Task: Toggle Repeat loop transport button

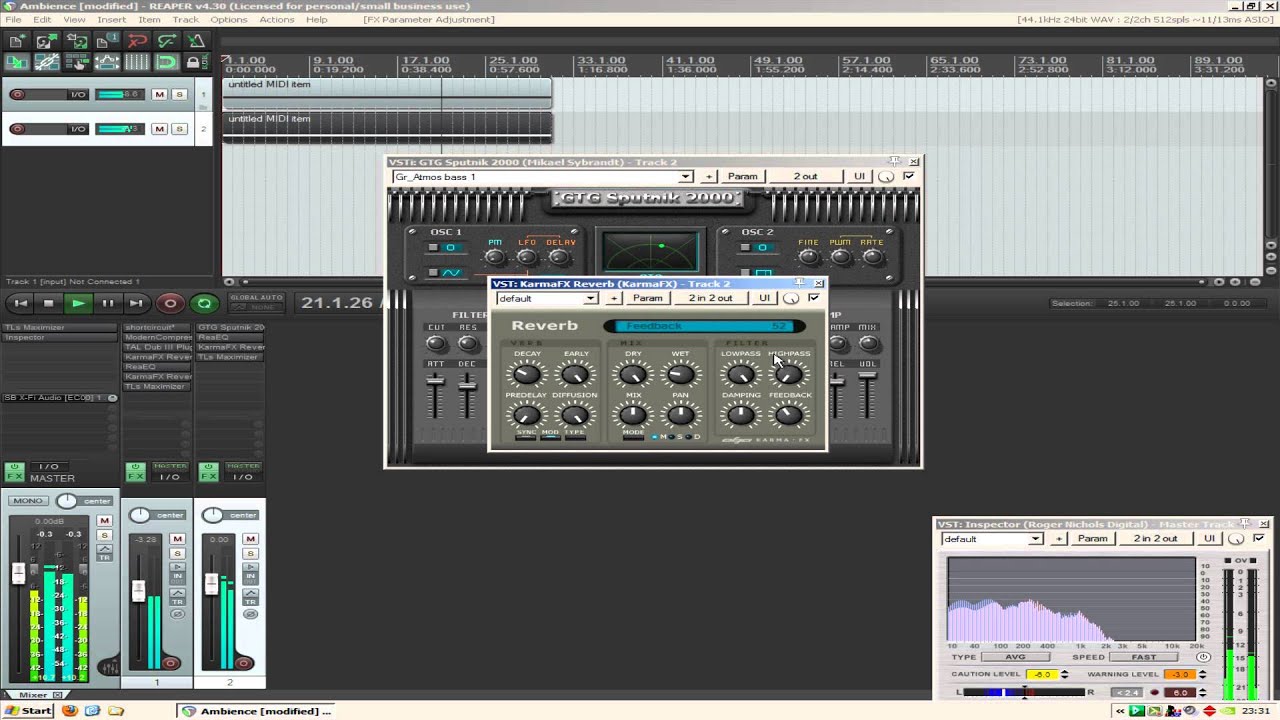Action: tap(204, 303)
